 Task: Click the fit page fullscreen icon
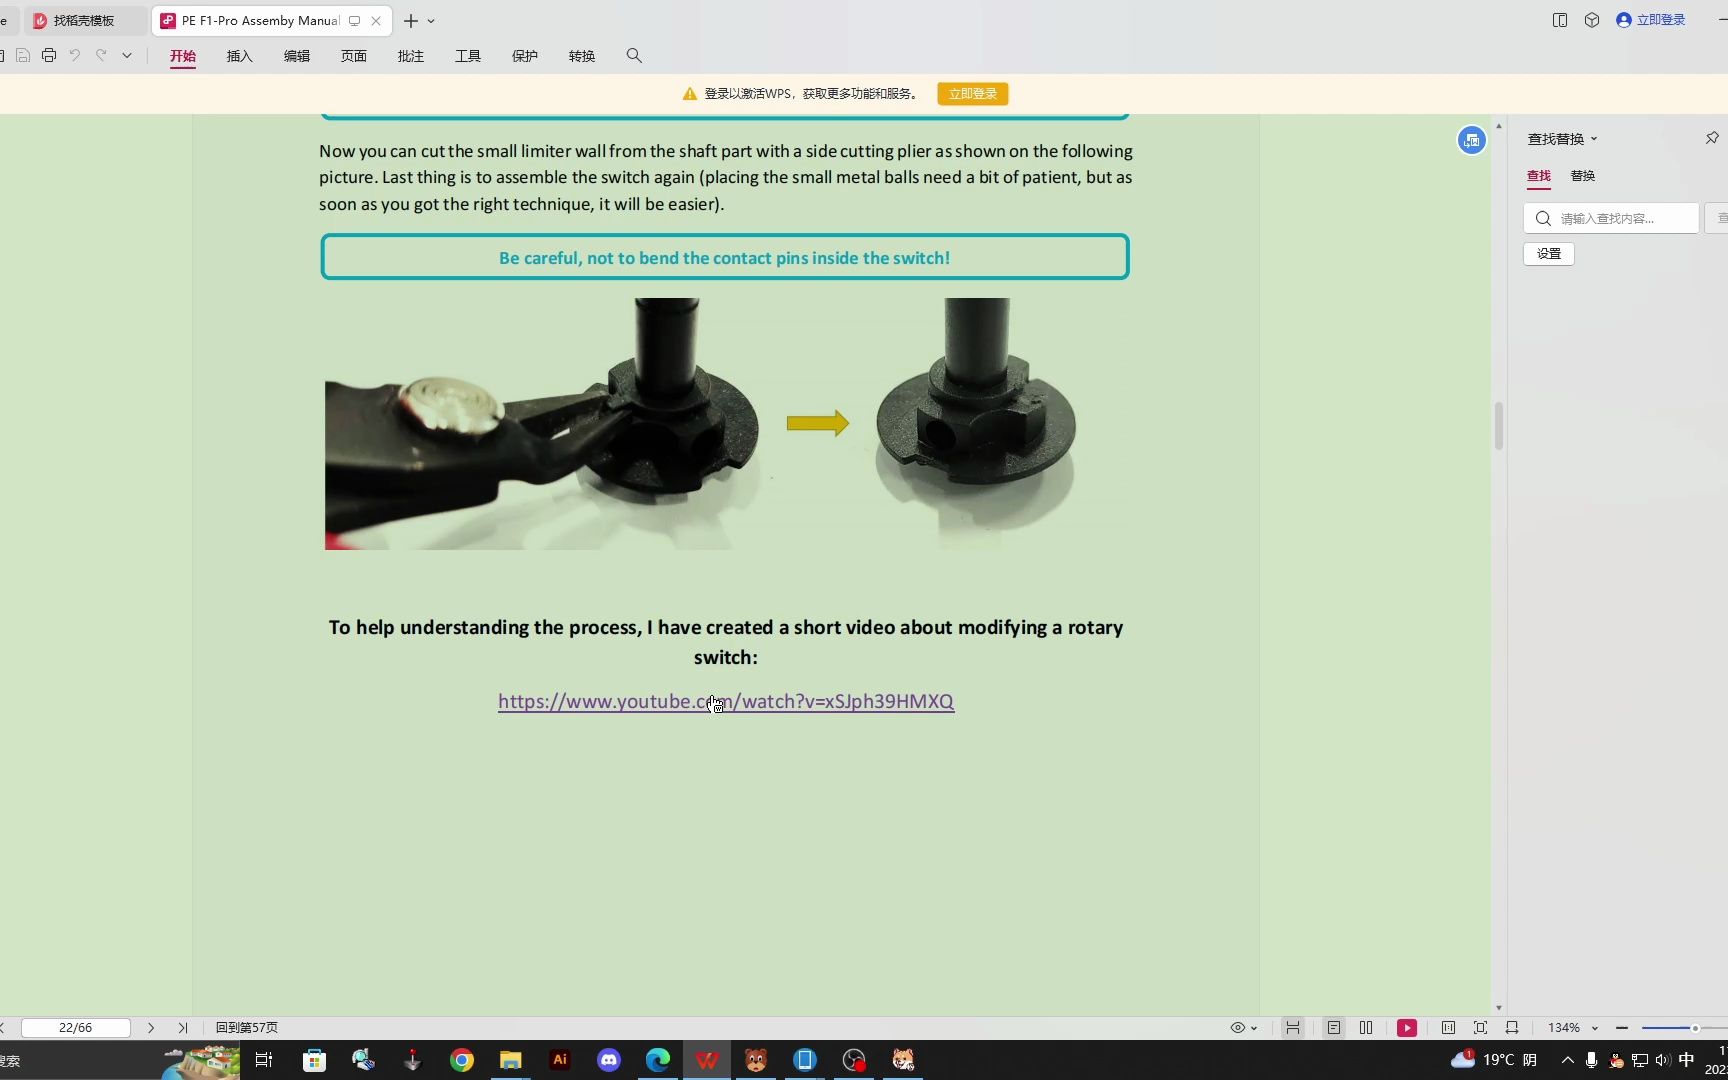pos(1480,1028)
